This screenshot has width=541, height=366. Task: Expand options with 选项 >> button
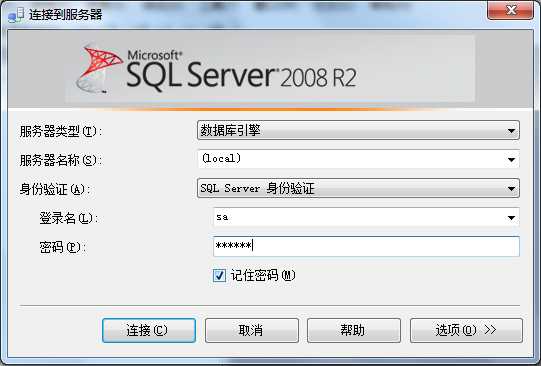pyautogui.click(x=466, y=330)
